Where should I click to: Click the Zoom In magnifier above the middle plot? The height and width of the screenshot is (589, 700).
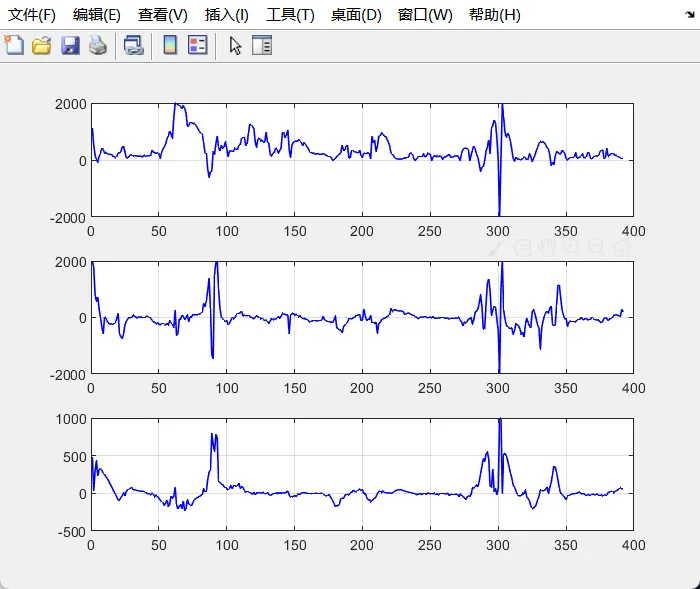[571, 247]
